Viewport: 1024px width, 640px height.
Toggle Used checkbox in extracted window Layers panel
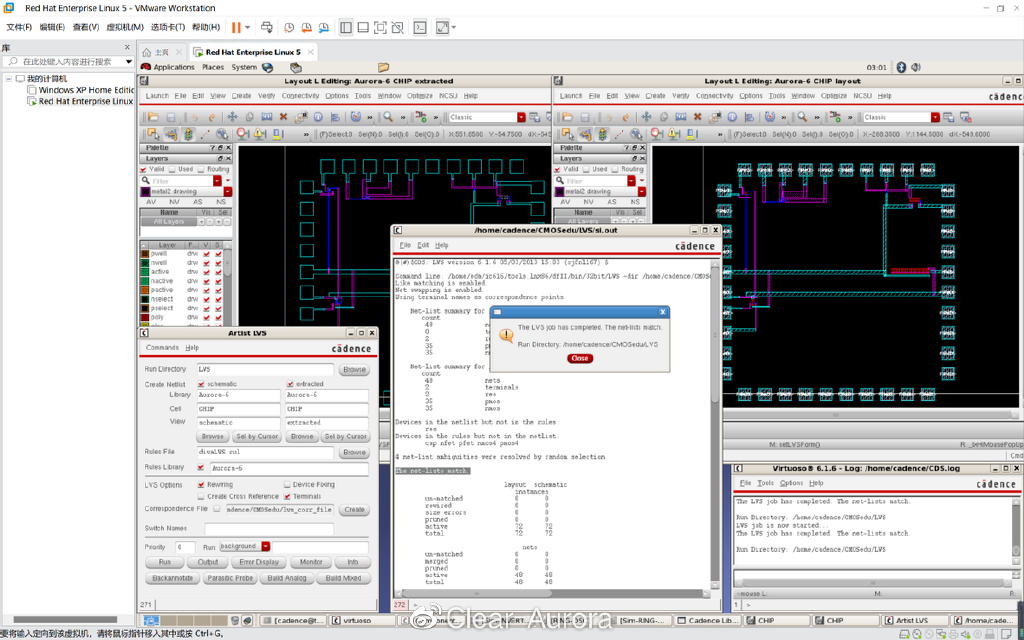coord(172,169)
